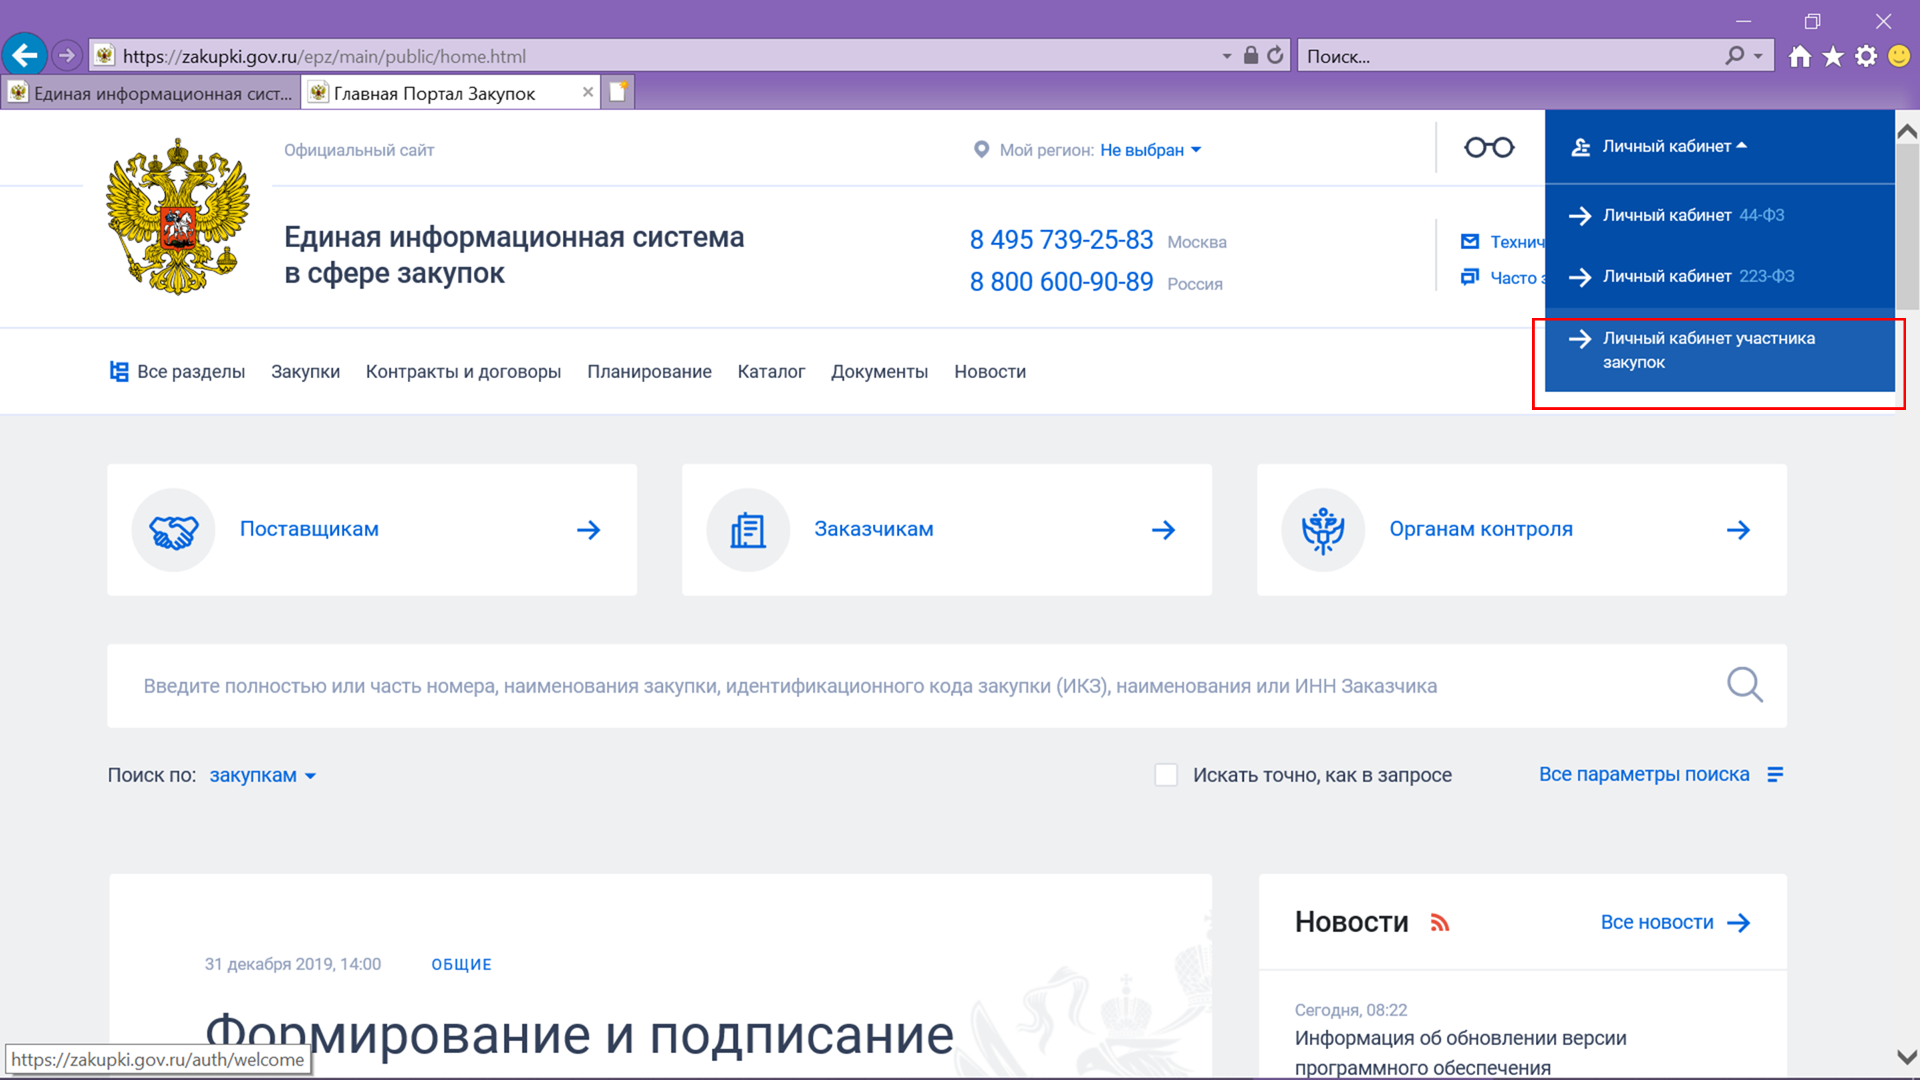Expand Личный кабинет menu expander
Screen dimensions: 1920x1080
coord(1675,145)
